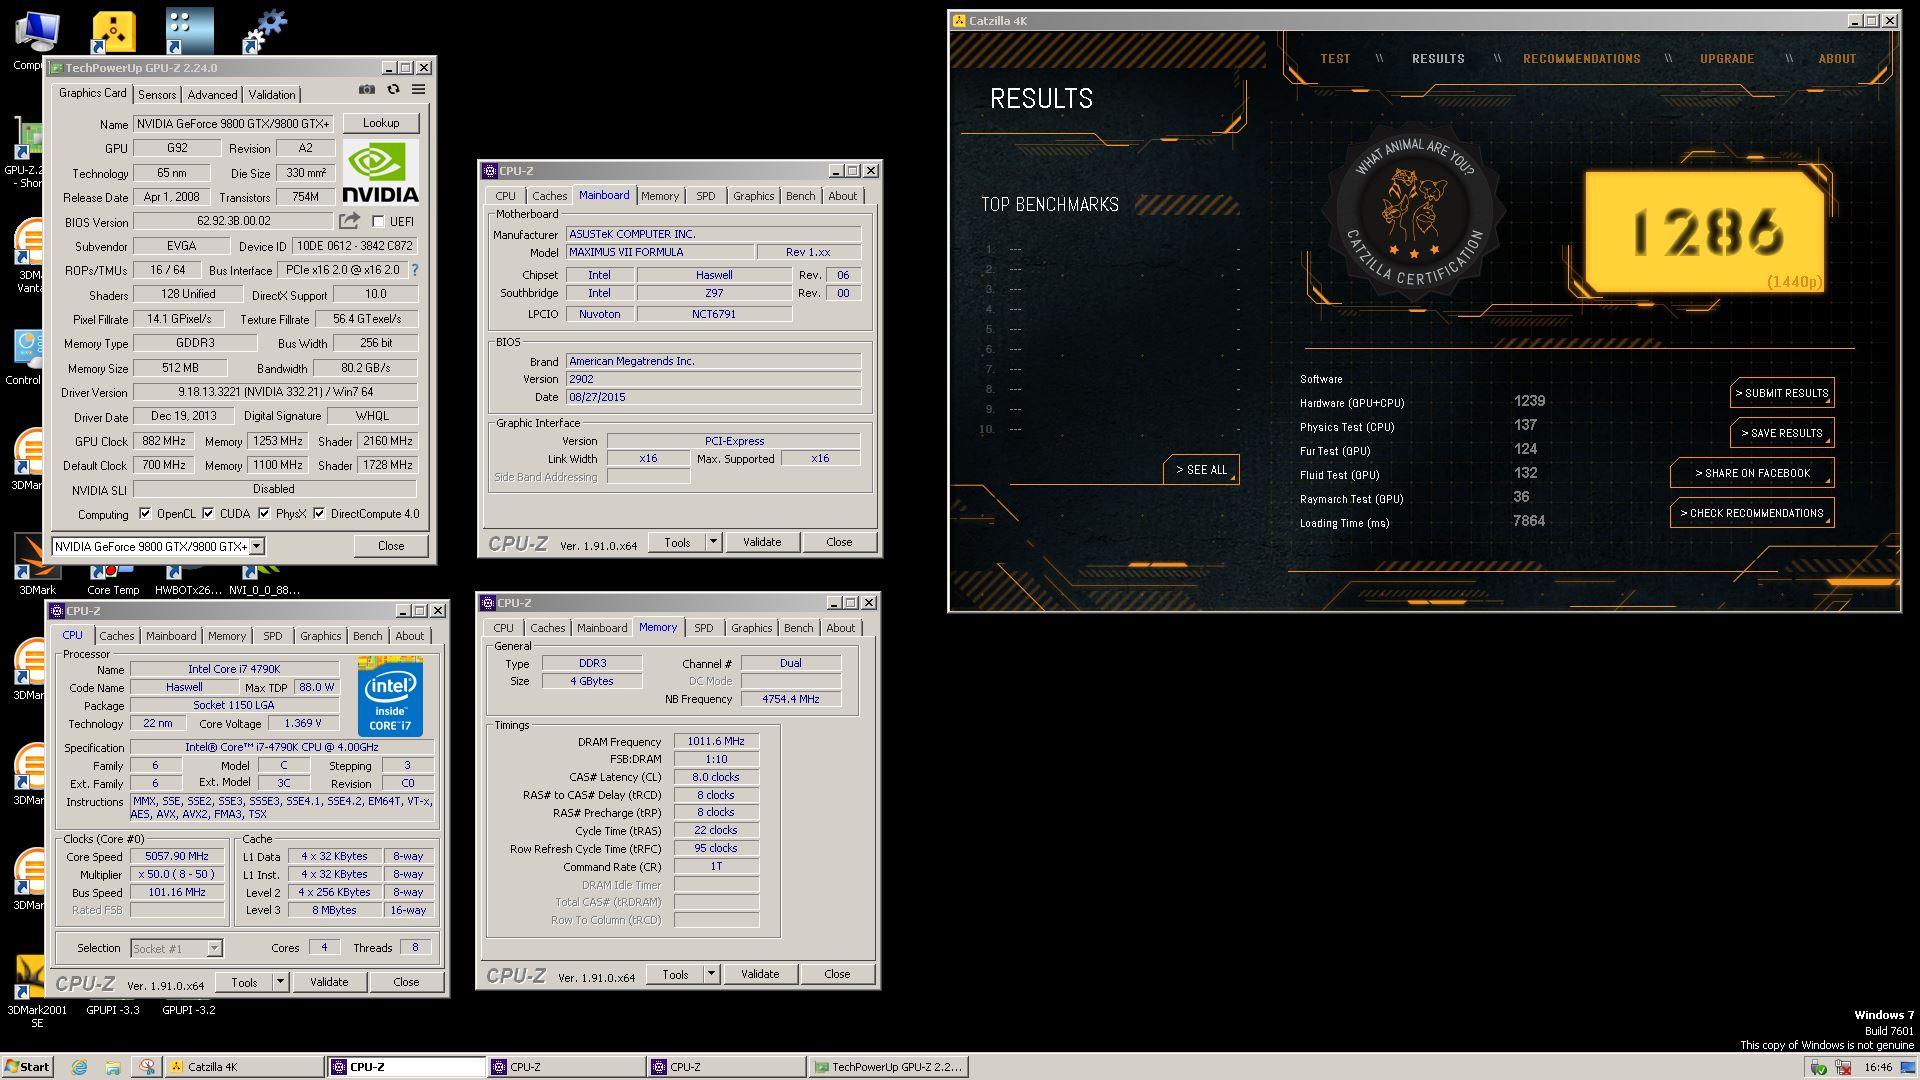Click the NVIDIA logo in GPU-Z
Image resolution: width=1920 pixels, height=1080 pixels.
pos(380,171)
